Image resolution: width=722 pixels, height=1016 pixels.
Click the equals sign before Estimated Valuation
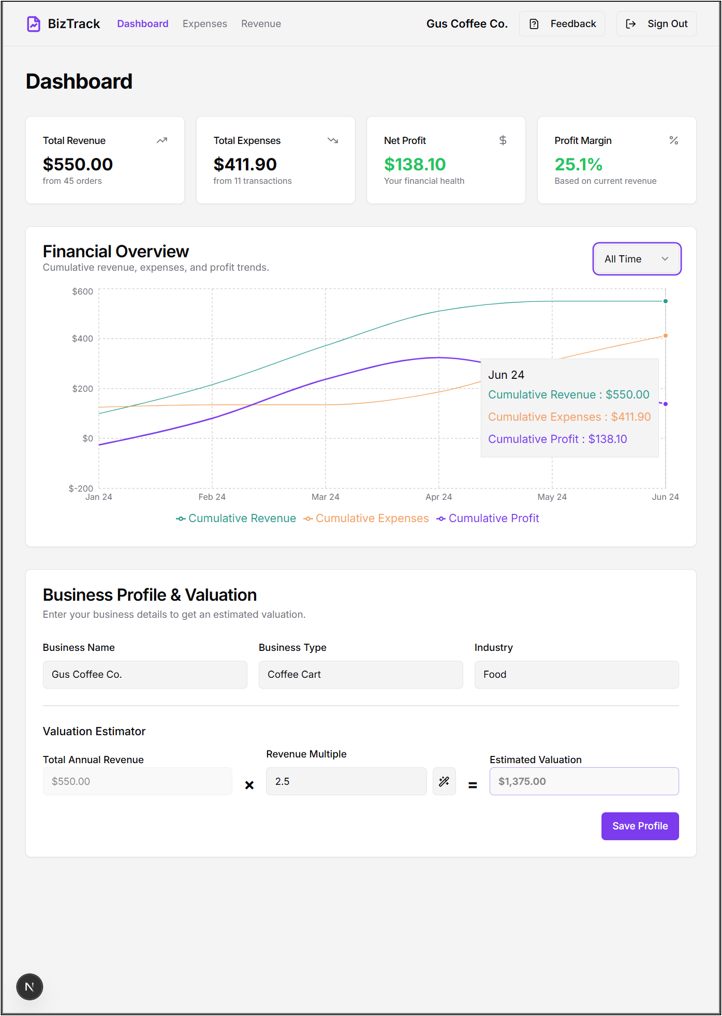472,785
